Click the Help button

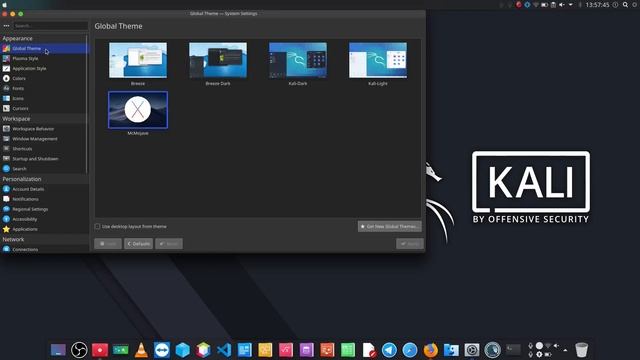(x=108, y=244)
